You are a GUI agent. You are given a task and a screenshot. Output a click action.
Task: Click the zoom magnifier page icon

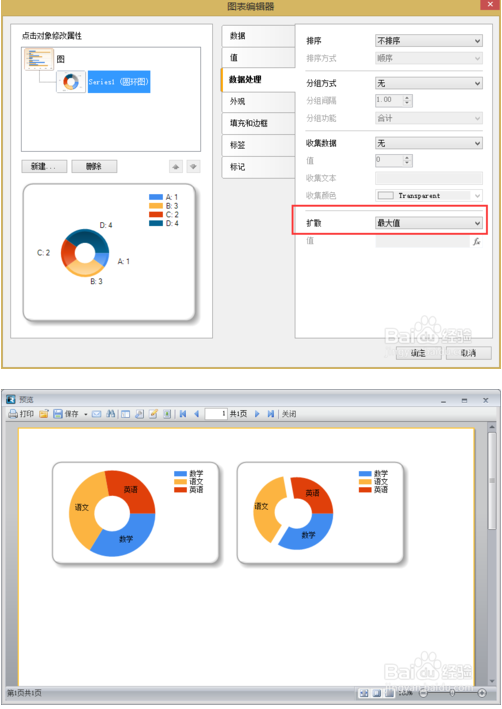139,414
